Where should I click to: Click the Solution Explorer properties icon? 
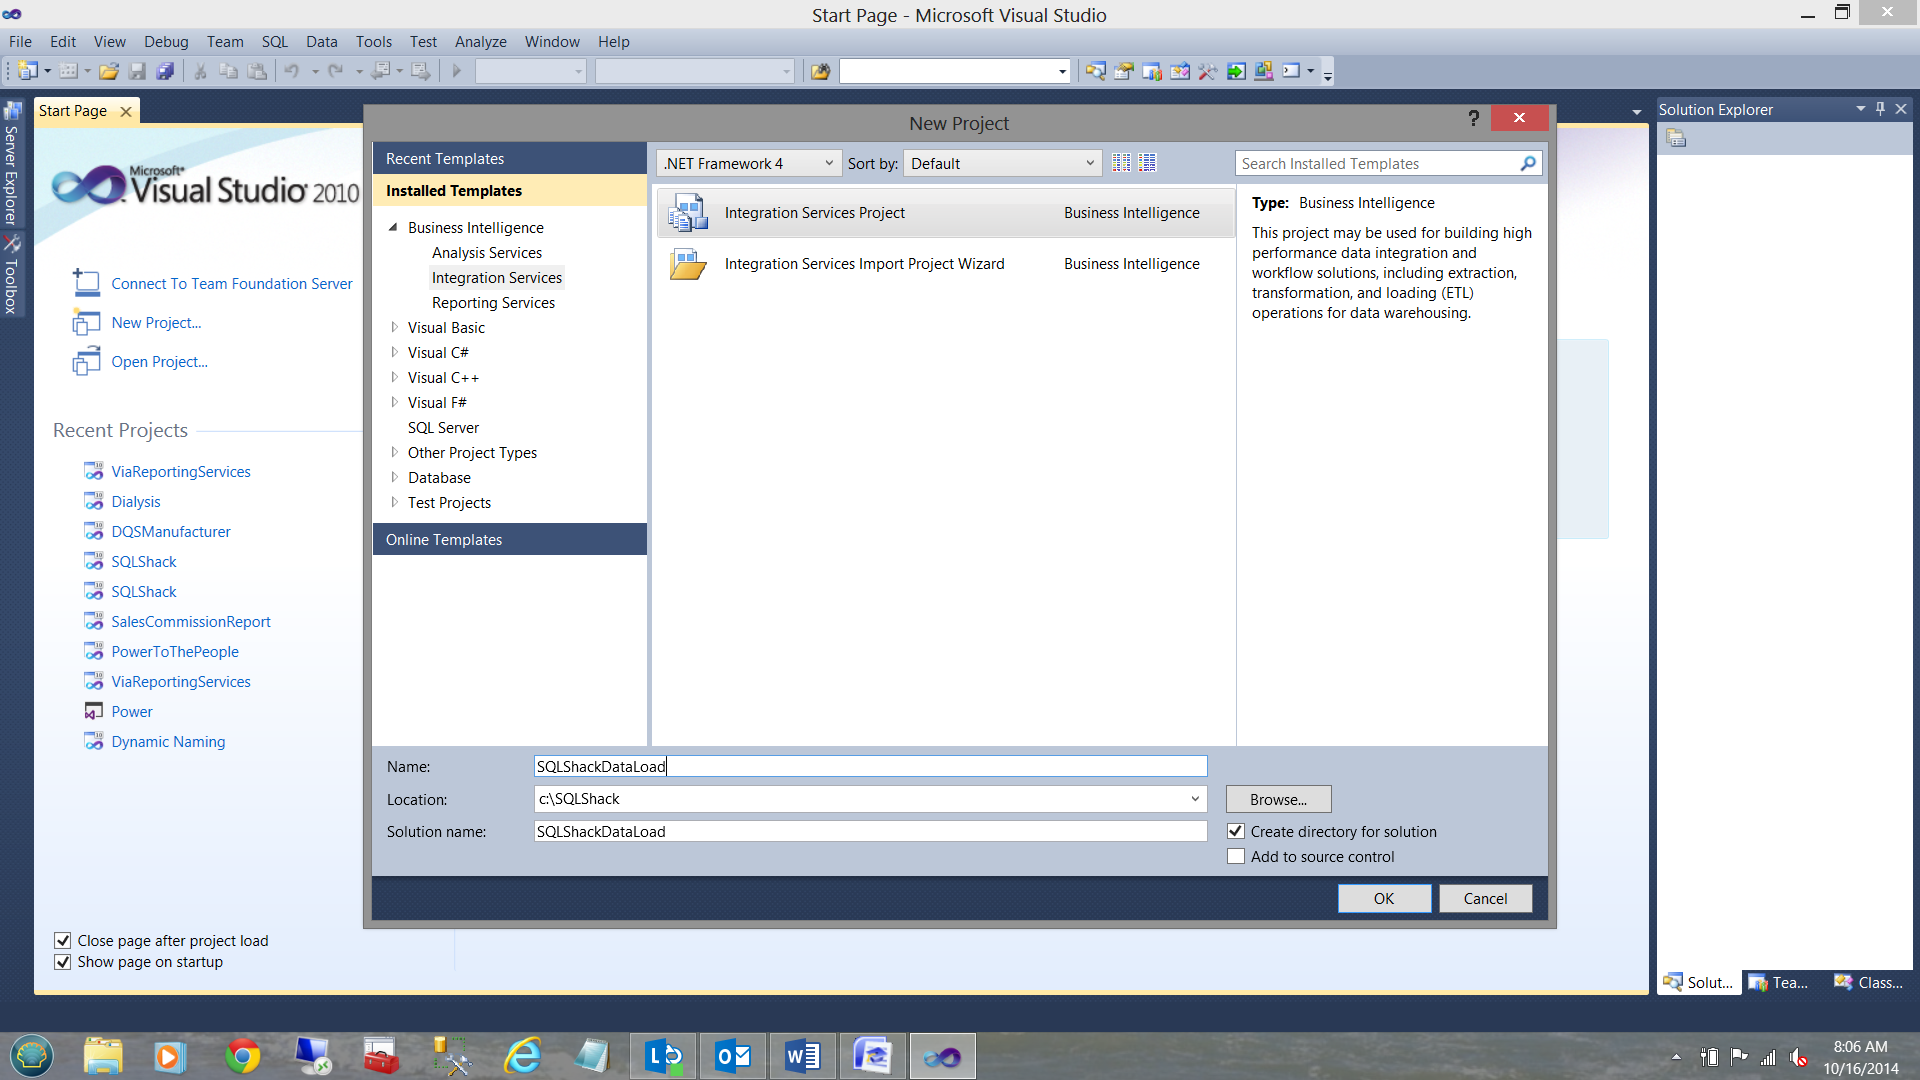point(1677,139)
